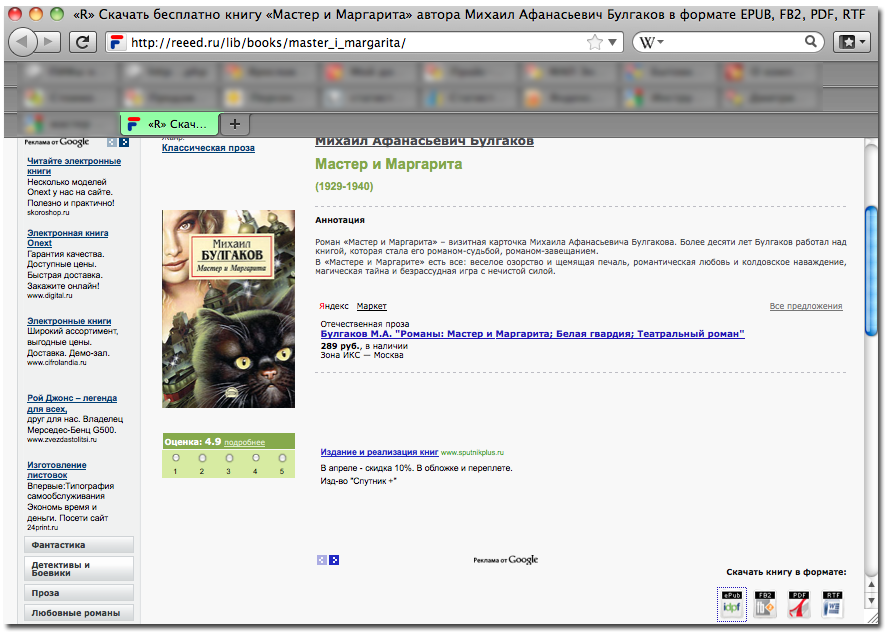
Task: Select rating 3 radio button
Action: [x=228, y=459]
